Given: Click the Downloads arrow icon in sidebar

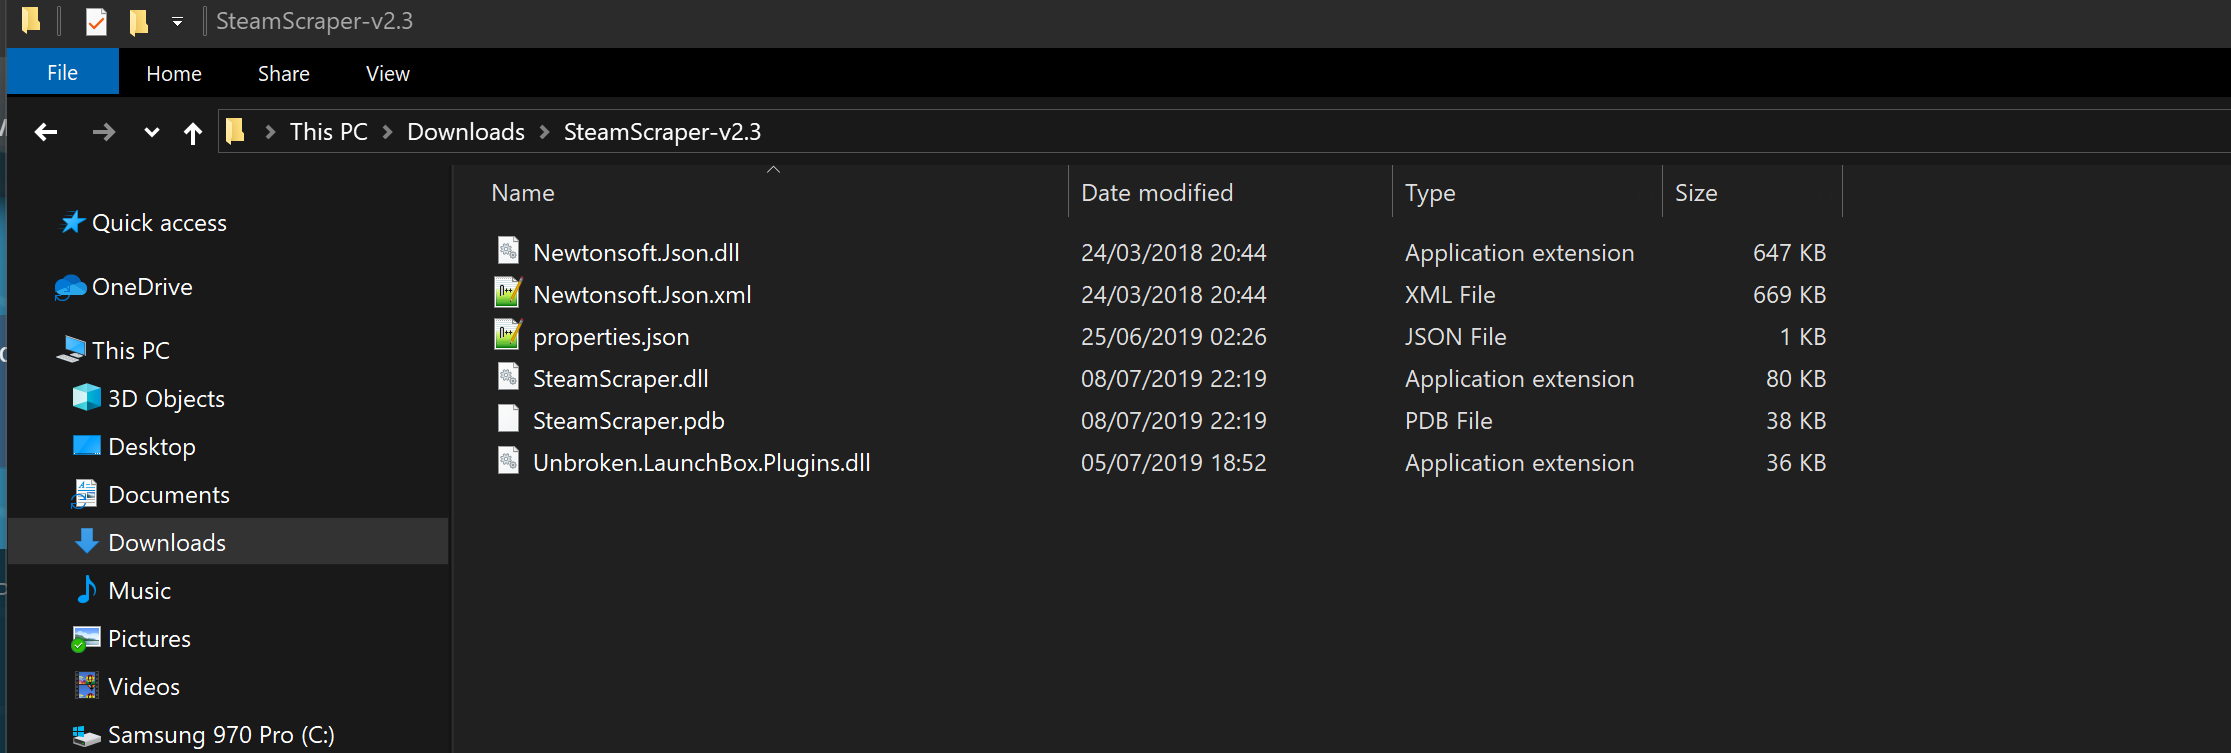Looking at the screenshot, I should [x=87, y=541].
